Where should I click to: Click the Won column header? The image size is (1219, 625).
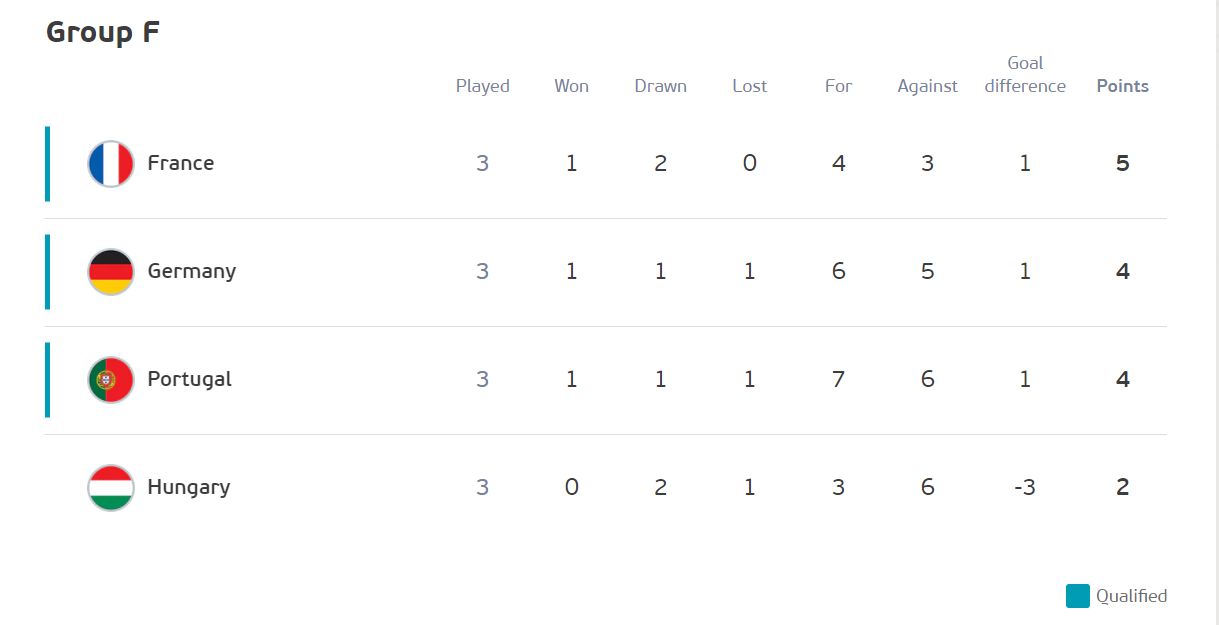[x=572, y=86]
